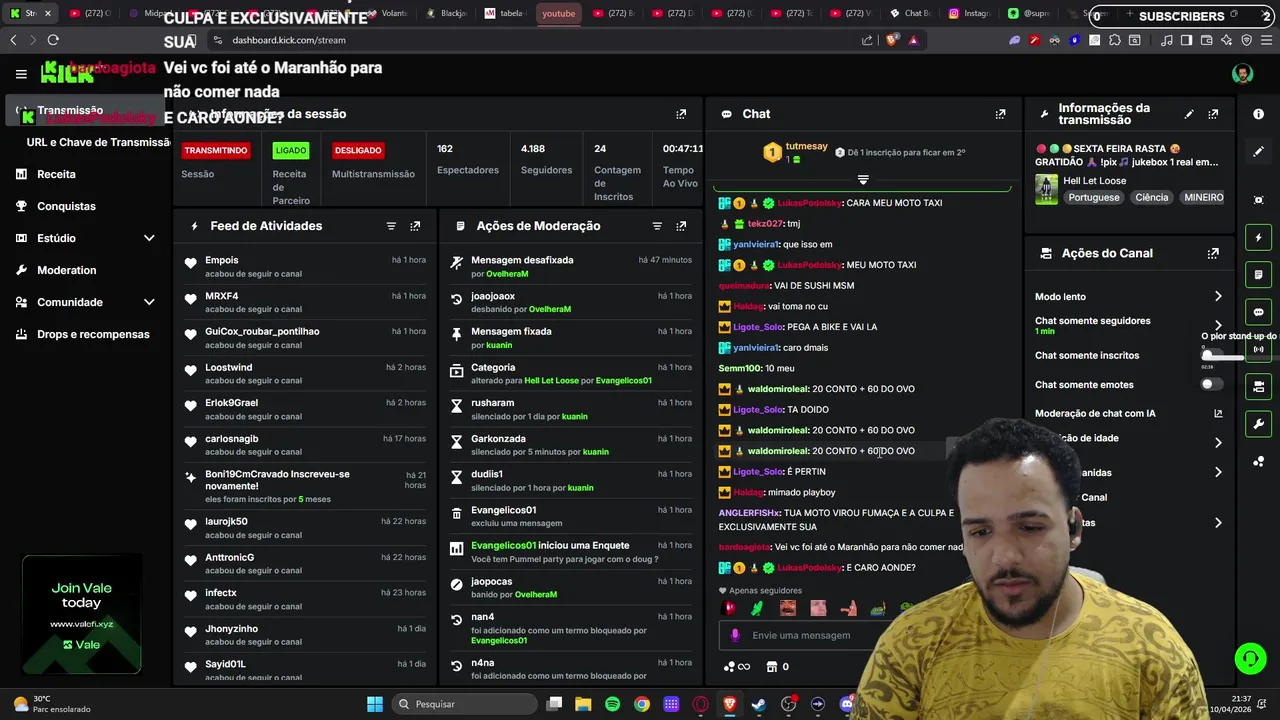Edit stream information with the pencil icon

coord(1189,114)
